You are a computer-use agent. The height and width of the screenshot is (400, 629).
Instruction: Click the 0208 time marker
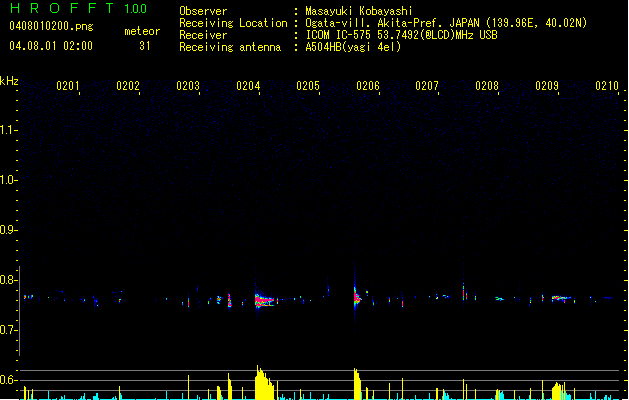(x=487, y=86)
